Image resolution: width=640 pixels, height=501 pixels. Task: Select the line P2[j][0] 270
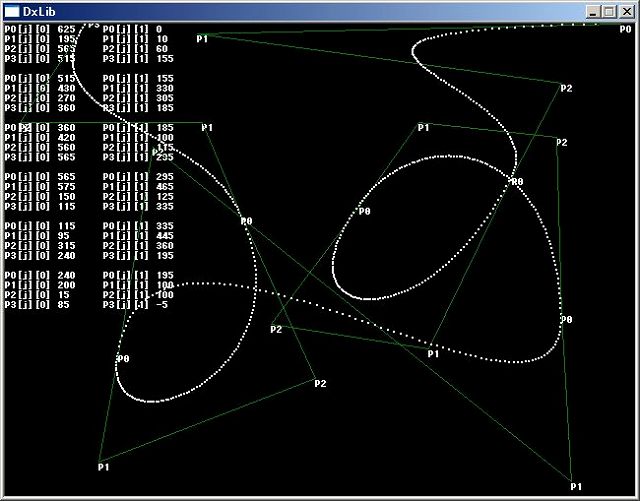40,98
